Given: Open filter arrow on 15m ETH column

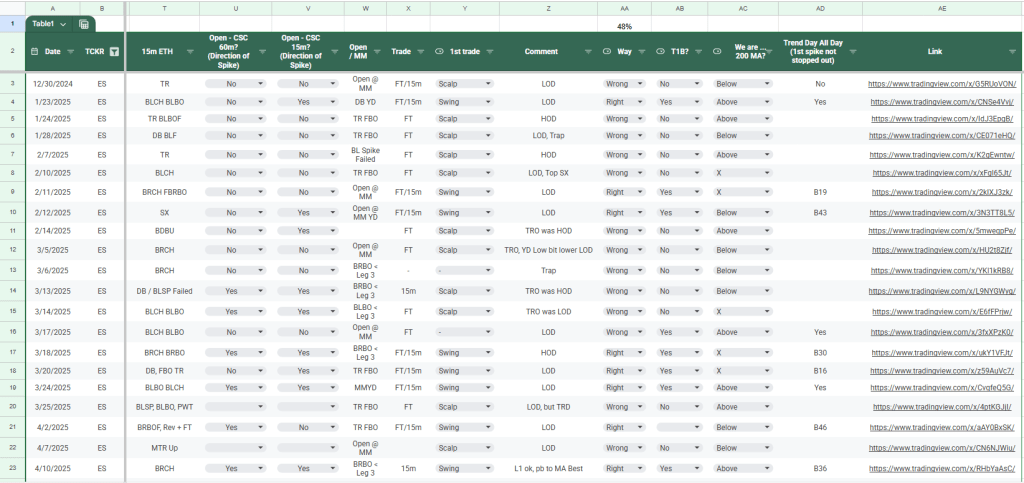Looking at the screenshot, I should point(190,51).
